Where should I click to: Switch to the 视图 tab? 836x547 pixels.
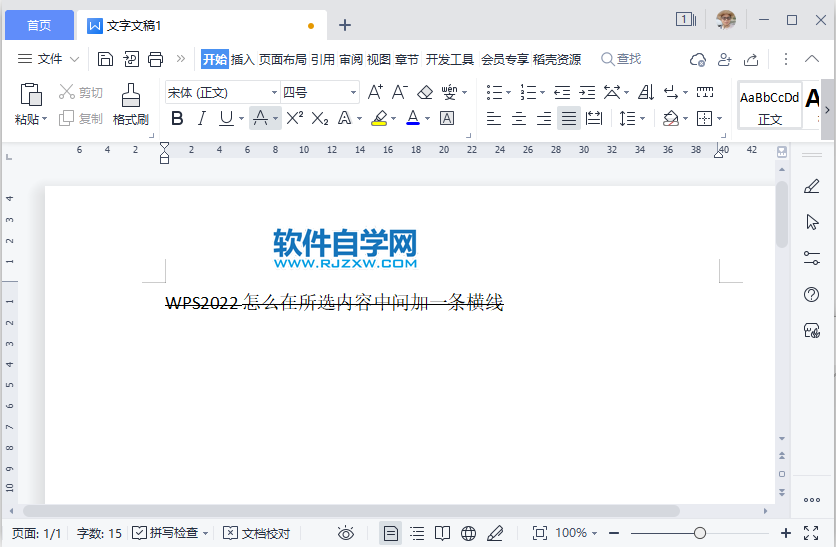379,59
